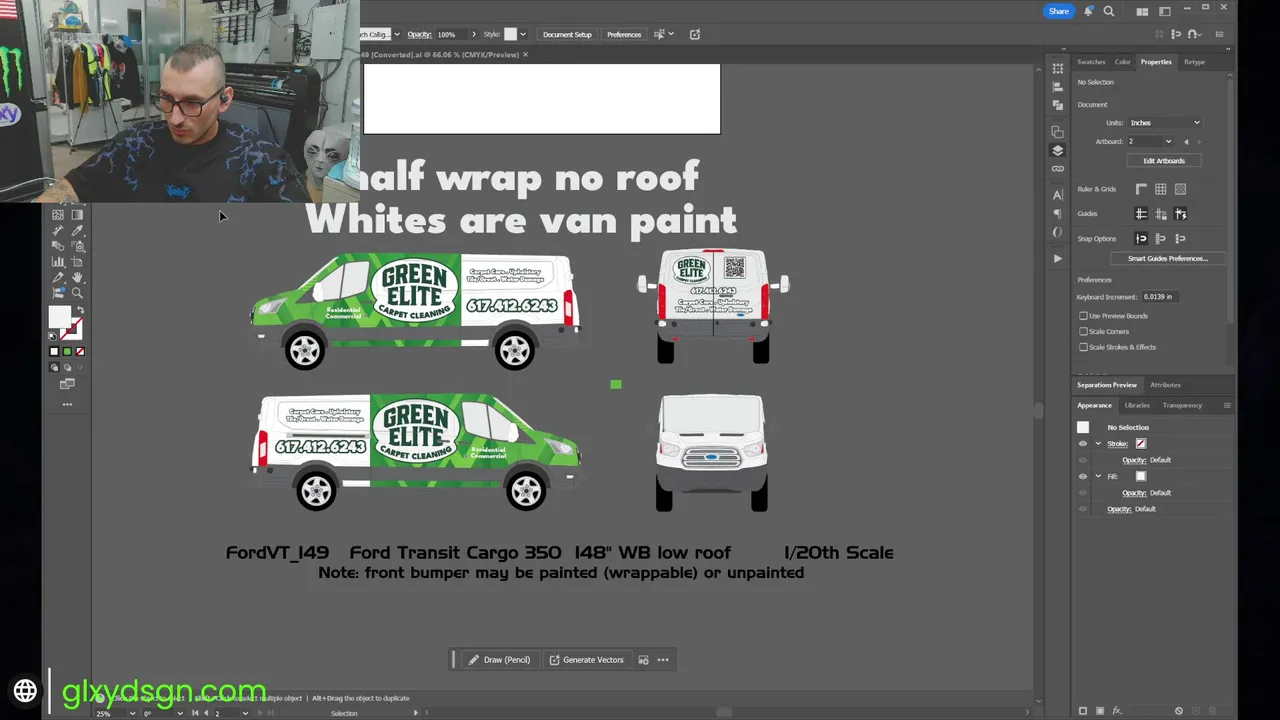The image size is (1280, 720).
Task: Add New Fill icon in Appearance panel
Action: 1100,711
